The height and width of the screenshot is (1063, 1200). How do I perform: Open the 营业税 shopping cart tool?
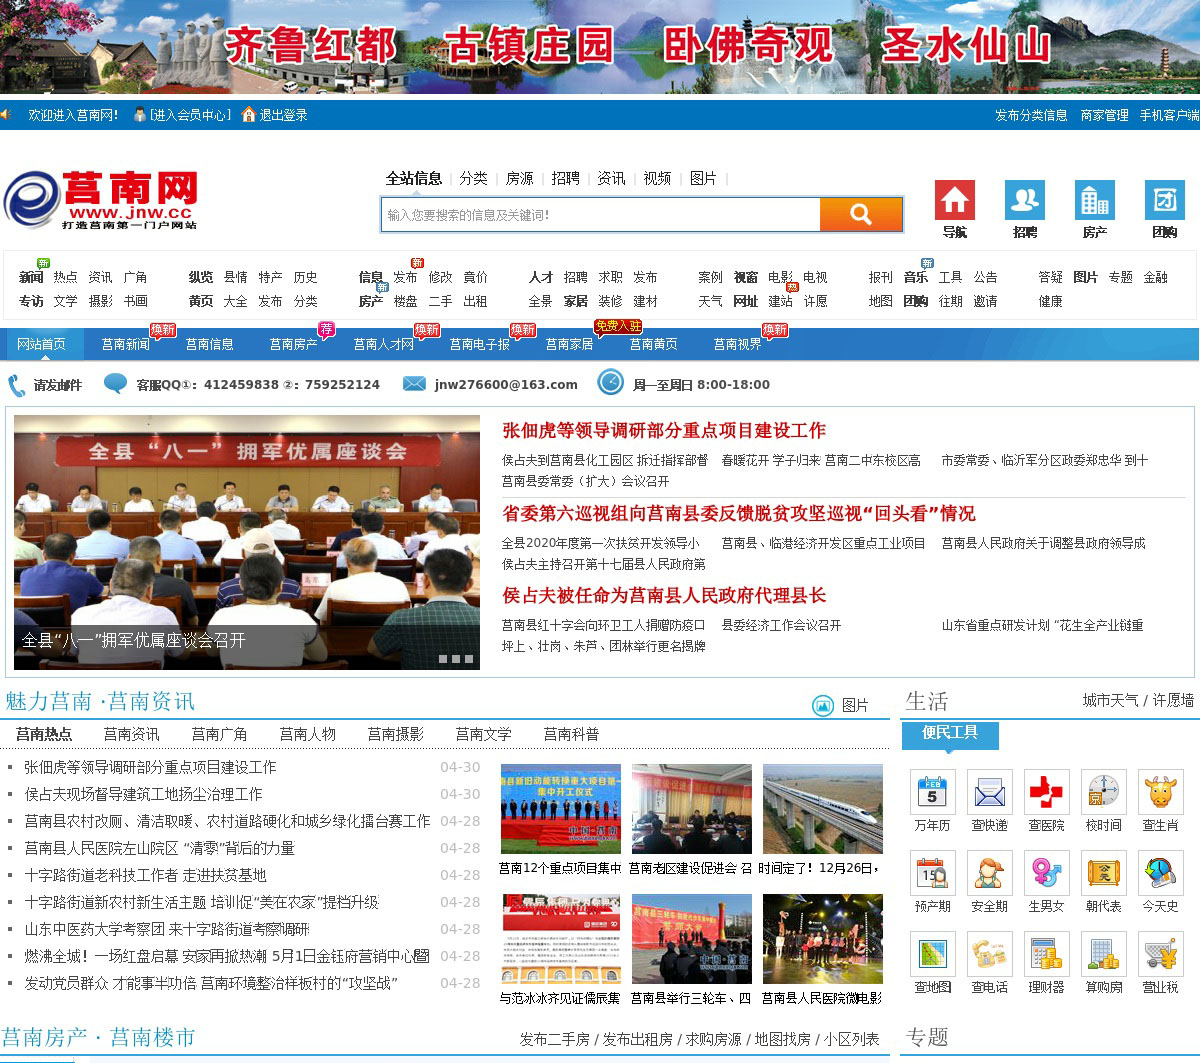tap(1160, 954)
